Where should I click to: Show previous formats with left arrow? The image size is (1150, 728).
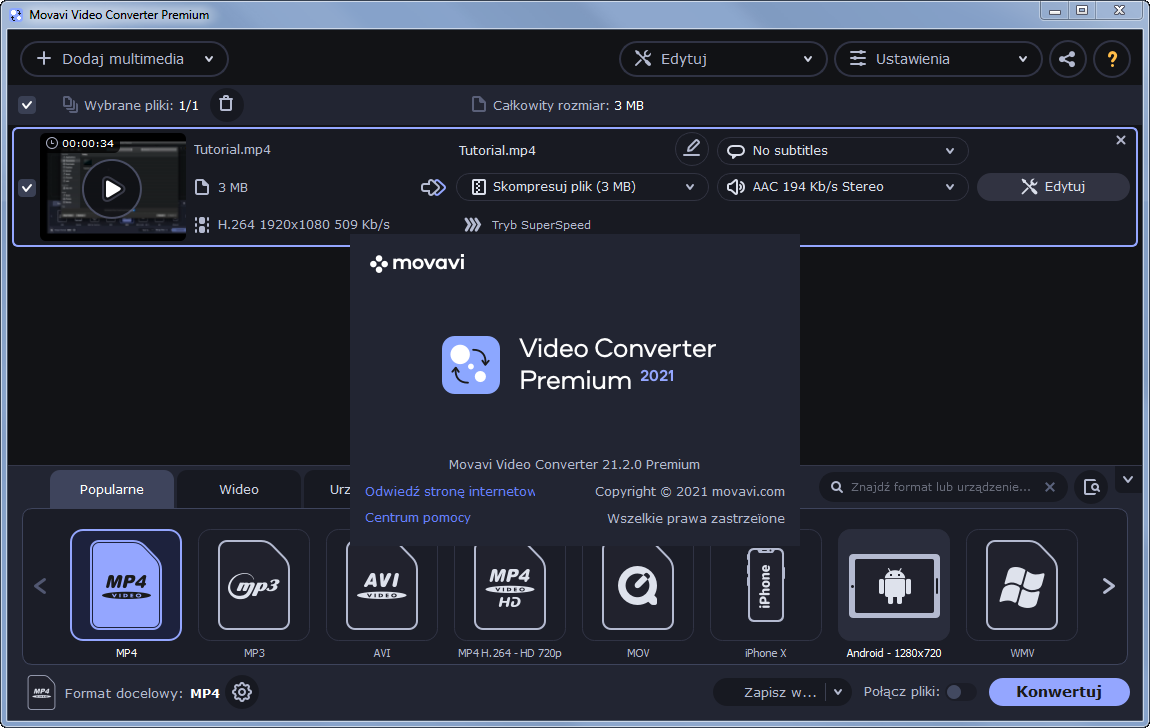click(40, 586)
